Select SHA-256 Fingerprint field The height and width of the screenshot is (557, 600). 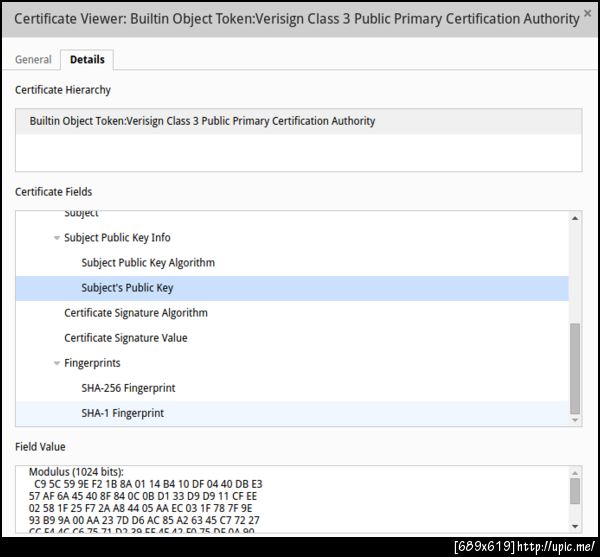pos(292,388)
